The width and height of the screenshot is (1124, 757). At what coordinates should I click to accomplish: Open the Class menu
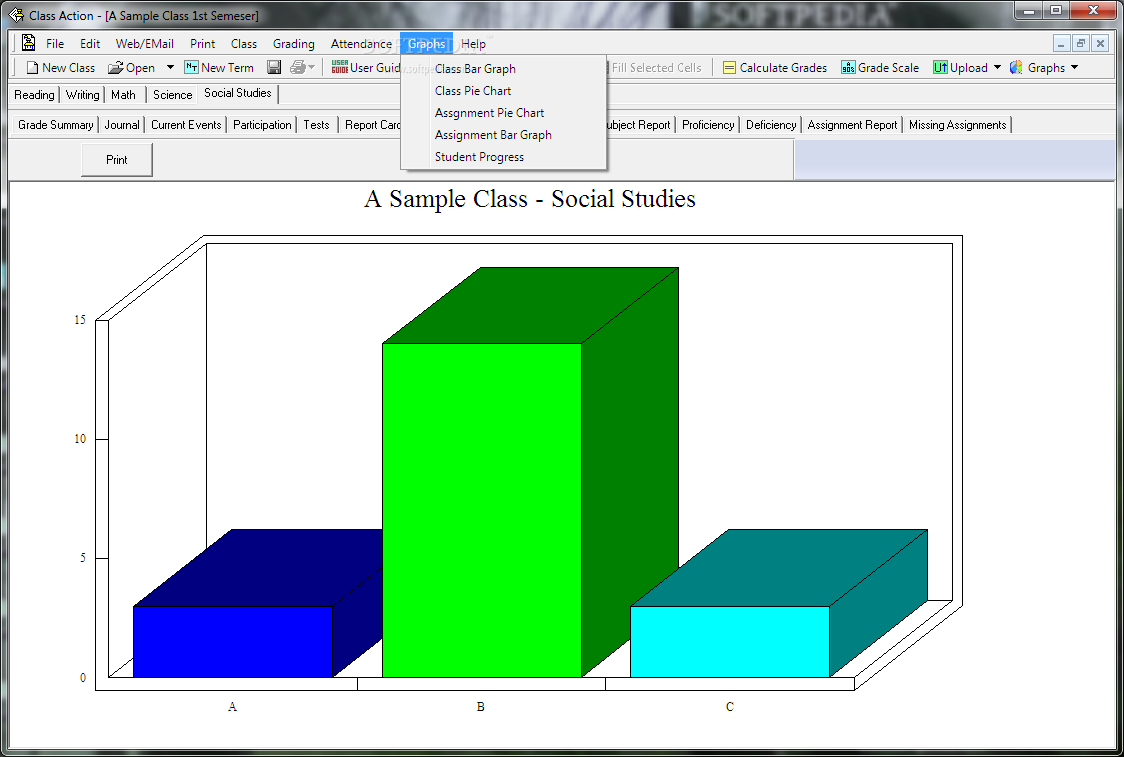click(244, 44)
